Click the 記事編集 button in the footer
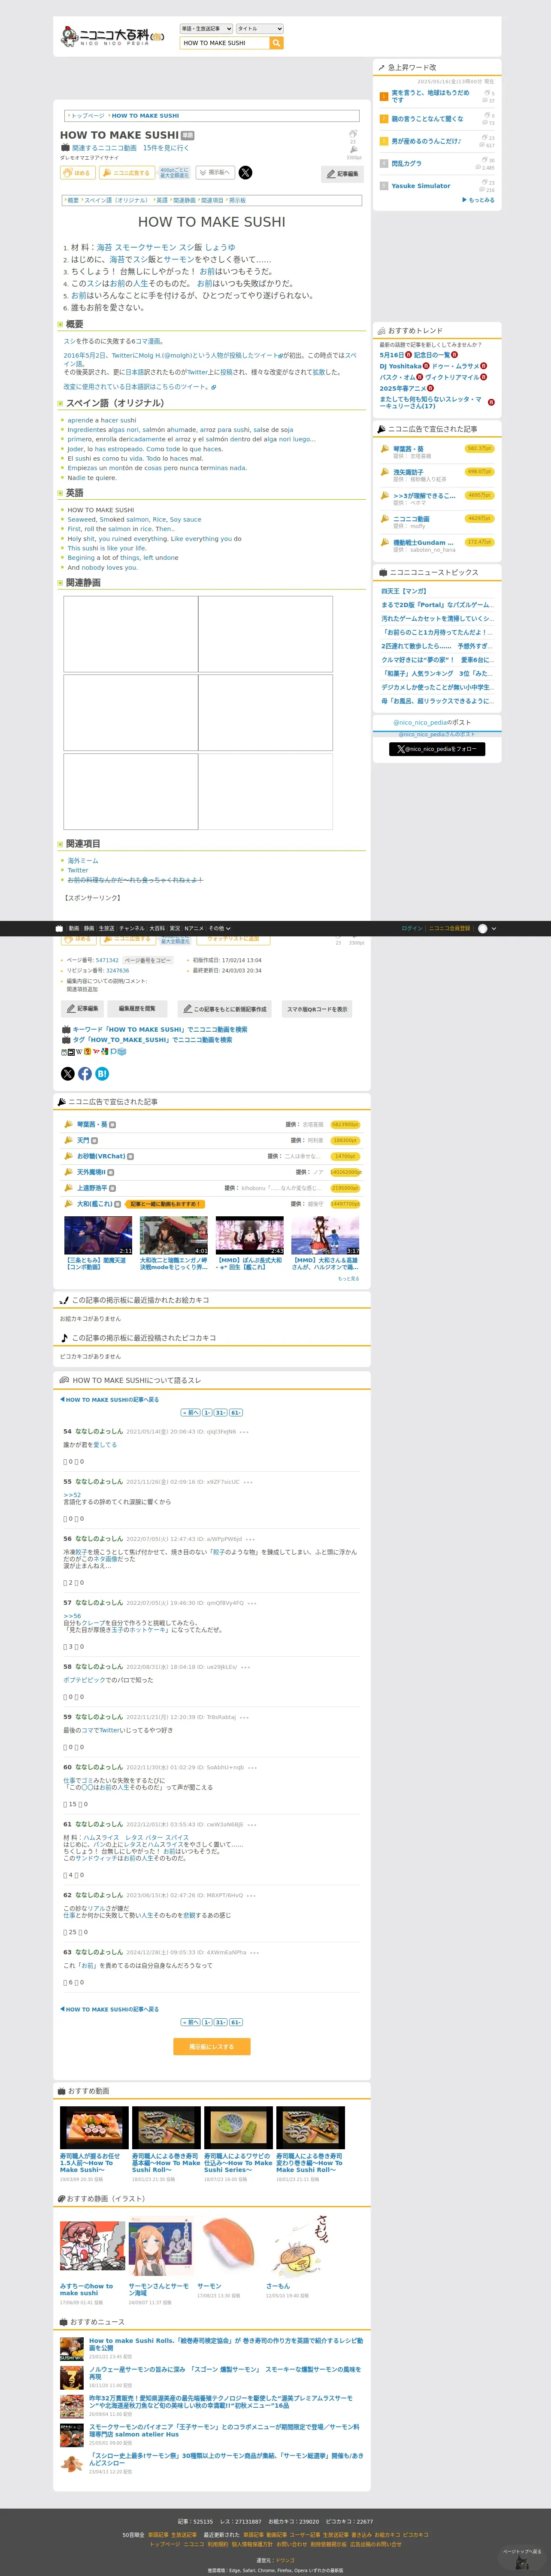551x2576 pixels. [82, 1008]
